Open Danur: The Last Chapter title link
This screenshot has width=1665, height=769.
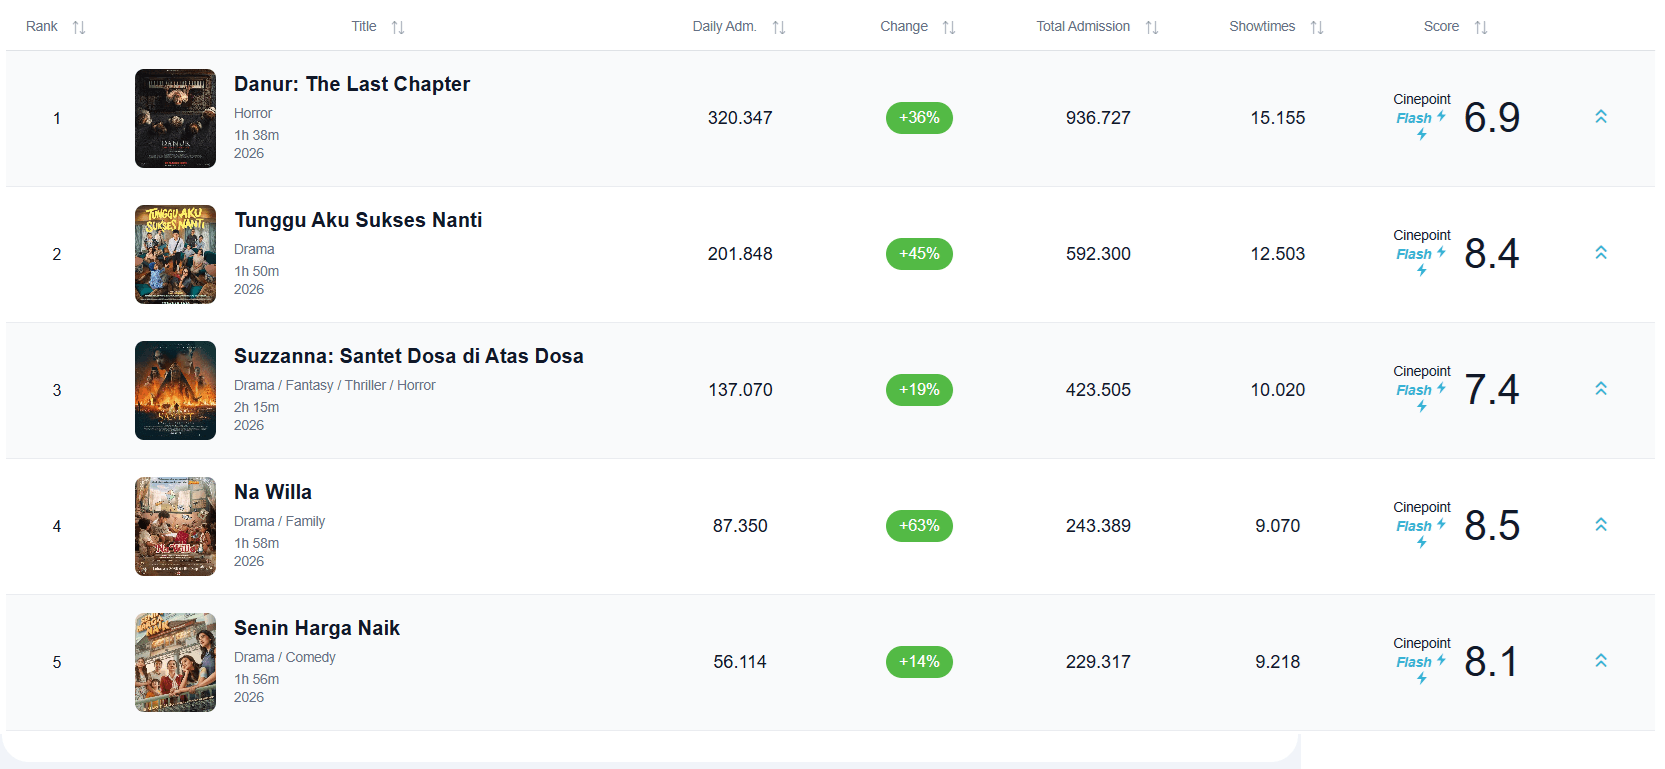point(352,84)
